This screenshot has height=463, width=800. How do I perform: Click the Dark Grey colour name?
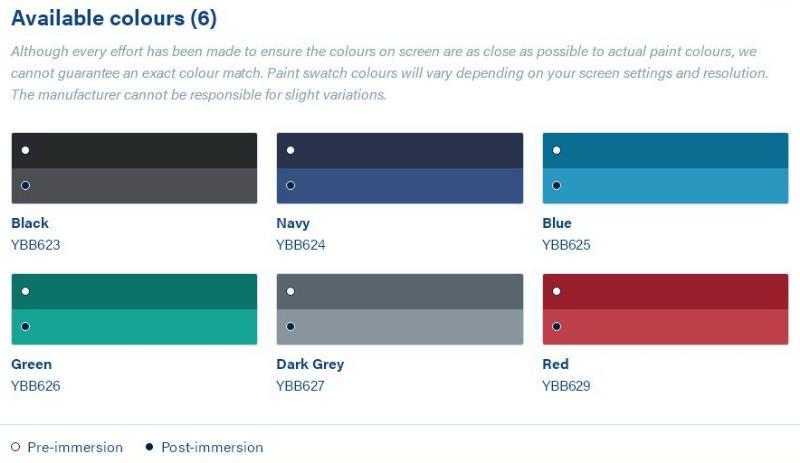310,364
